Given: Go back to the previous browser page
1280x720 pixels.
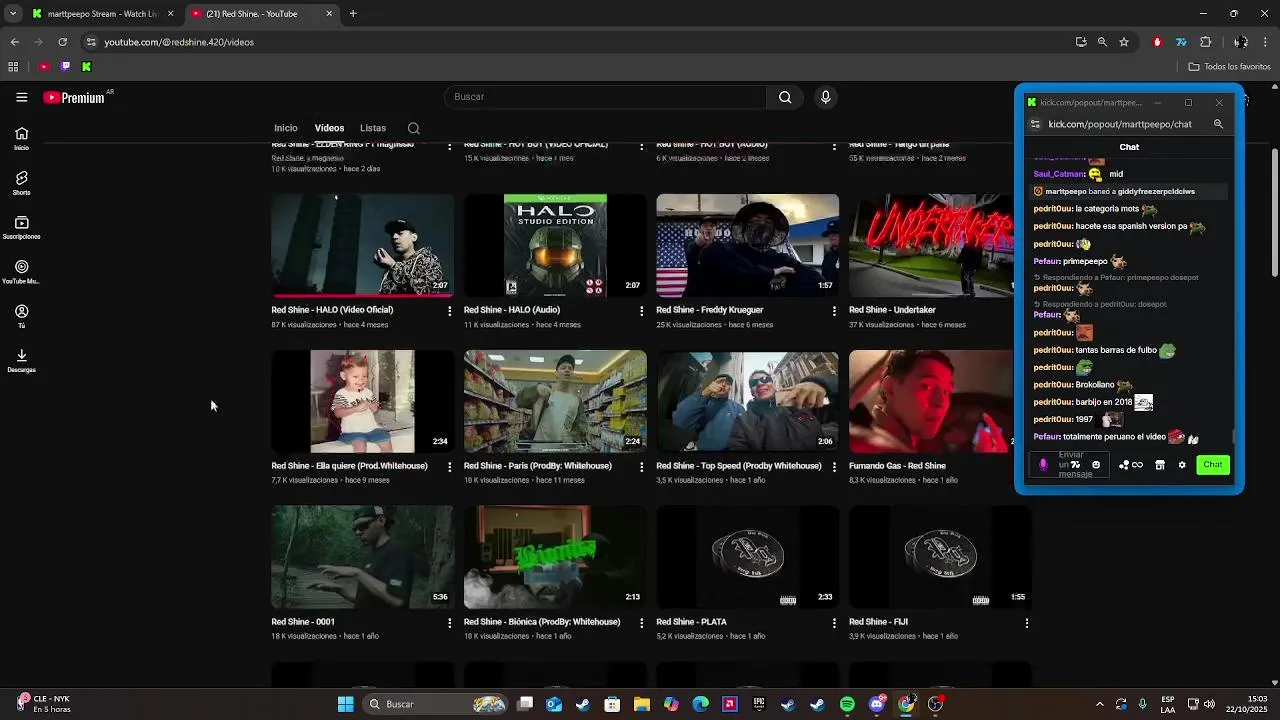Looking at the screenshot, I should 15,42.
